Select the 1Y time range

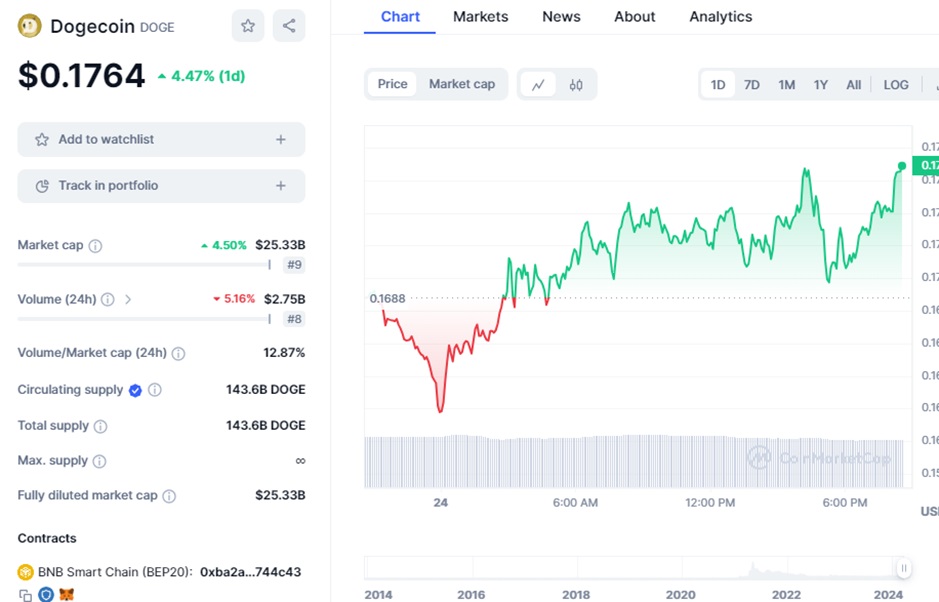(820, 85)
